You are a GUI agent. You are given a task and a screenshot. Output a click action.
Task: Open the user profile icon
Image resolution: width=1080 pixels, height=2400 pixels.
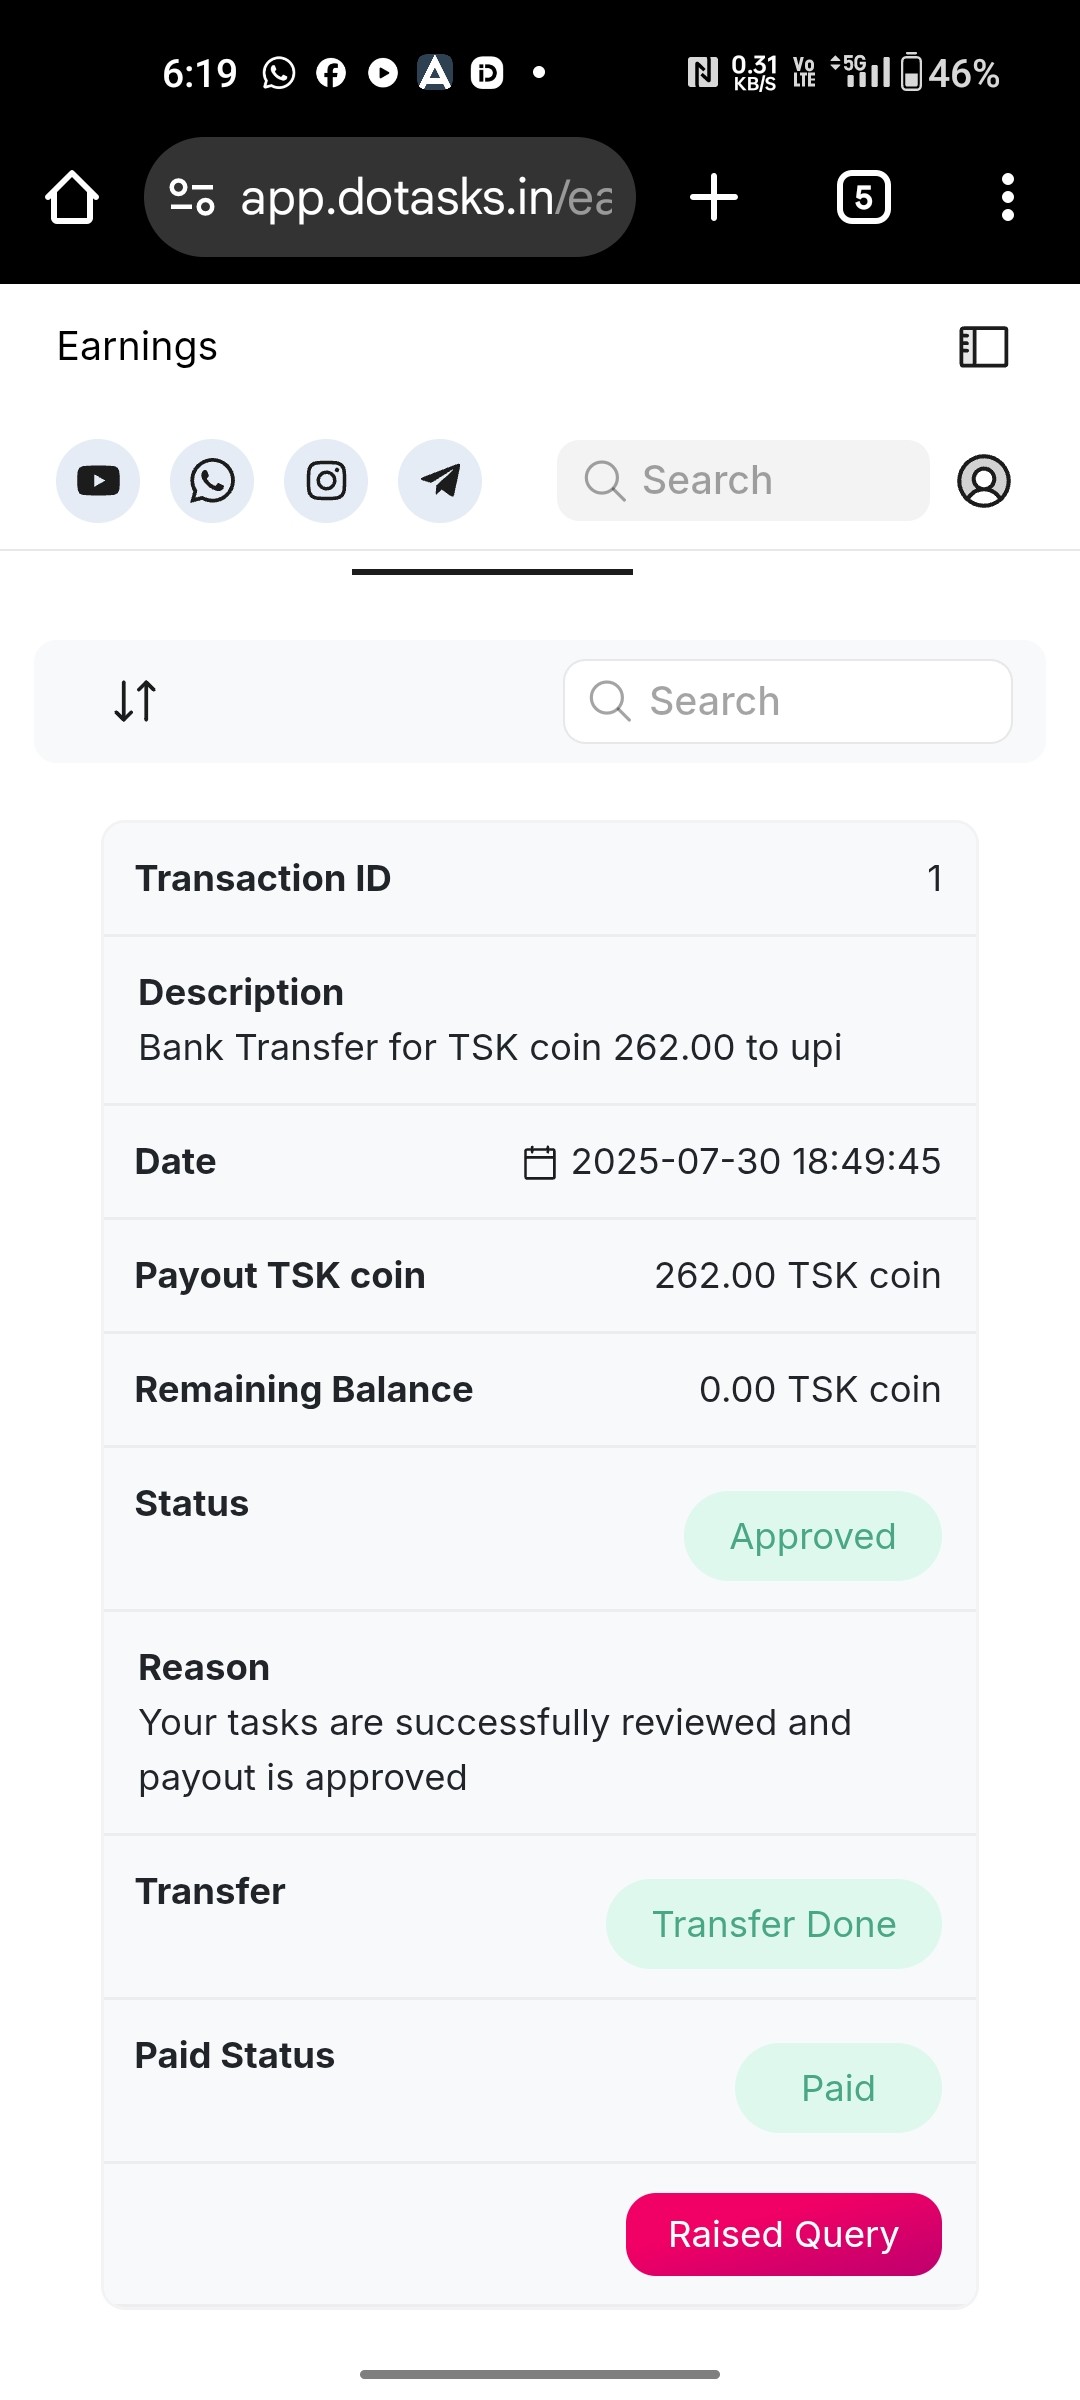984,481
